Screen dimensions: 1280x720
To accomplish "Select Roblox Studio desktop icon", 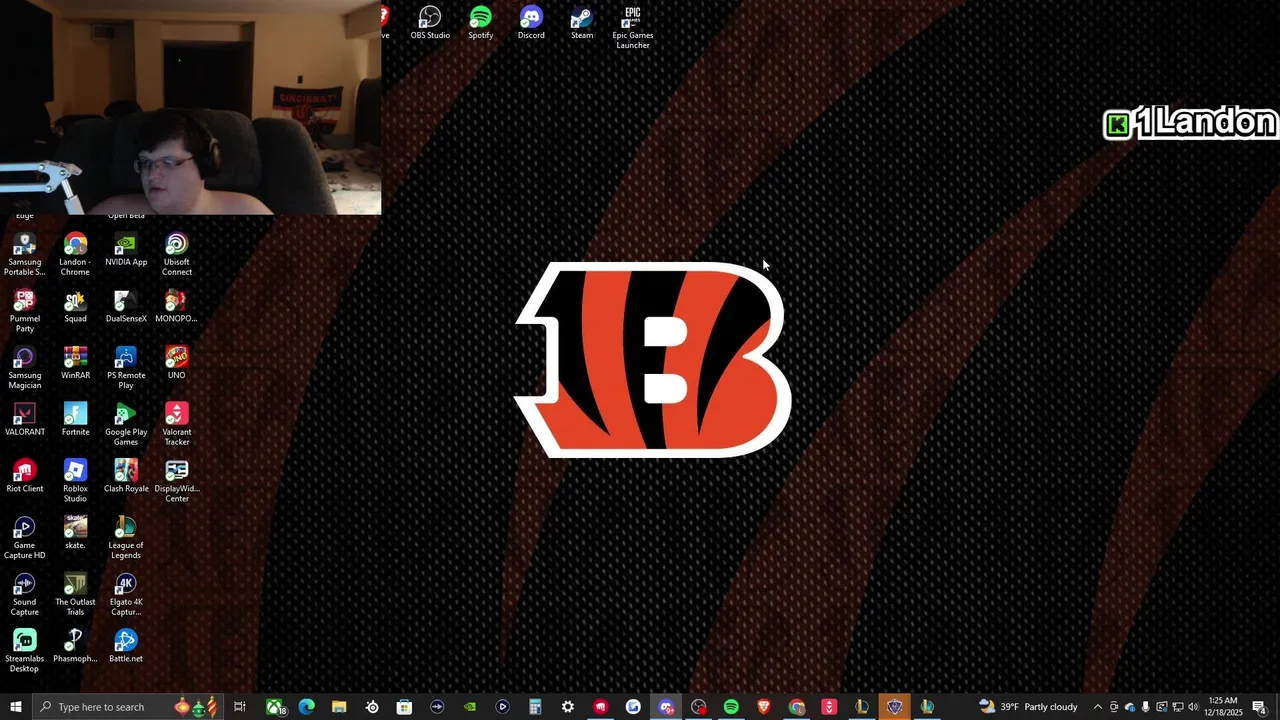I will (x=75, y=482).
